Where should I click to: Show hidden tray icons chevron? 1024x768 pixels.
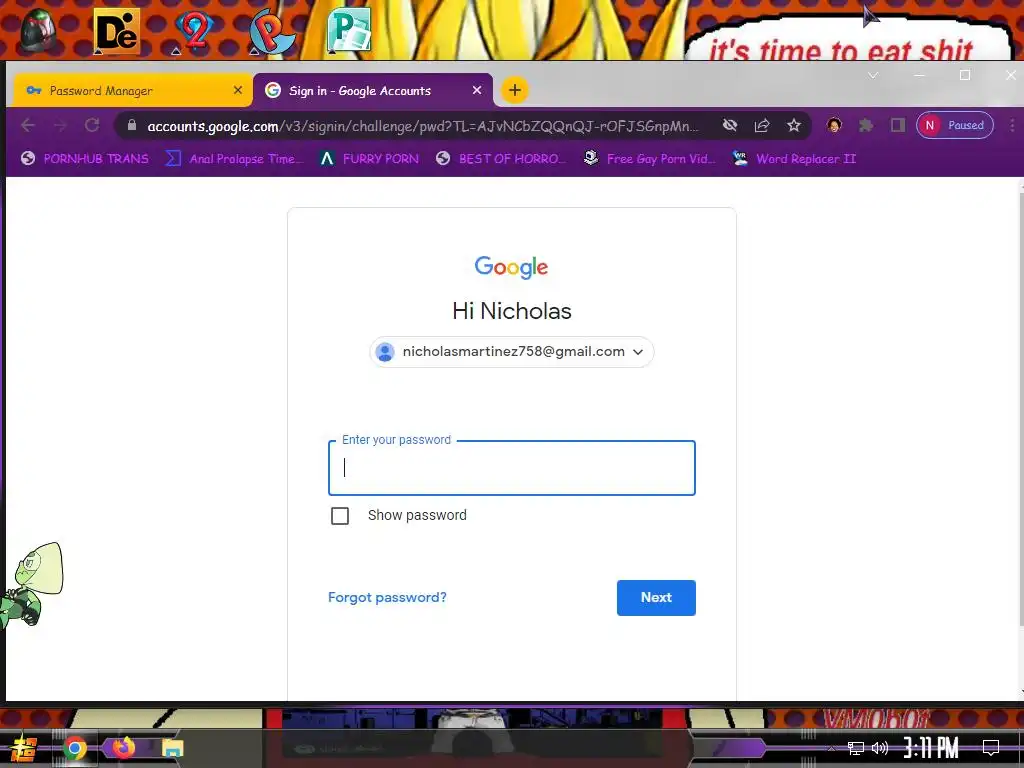pyautogui.click(x=831, y=748)
